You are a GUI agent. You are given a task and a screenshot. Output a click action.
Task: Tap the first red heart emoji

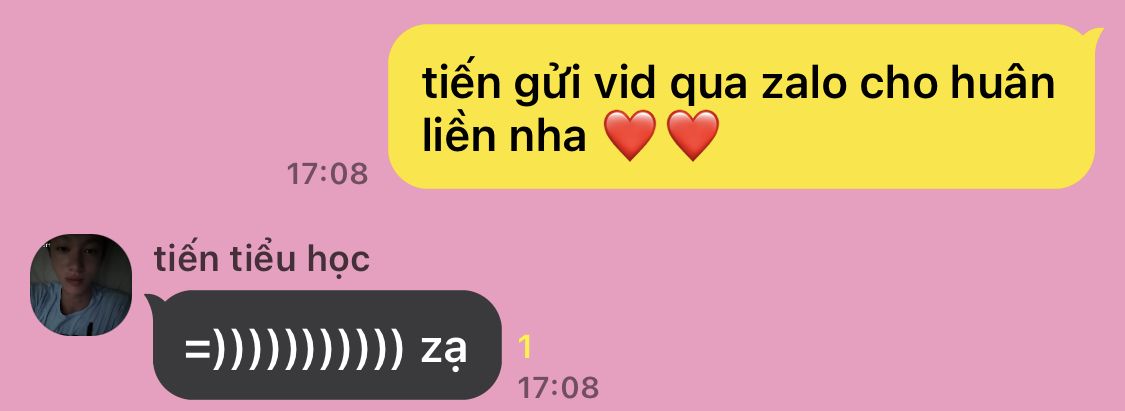pos(629,135)
